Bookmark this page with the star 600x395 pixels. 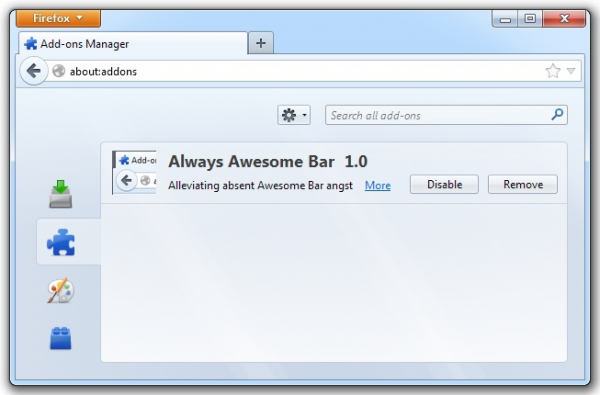pos(553,71)
